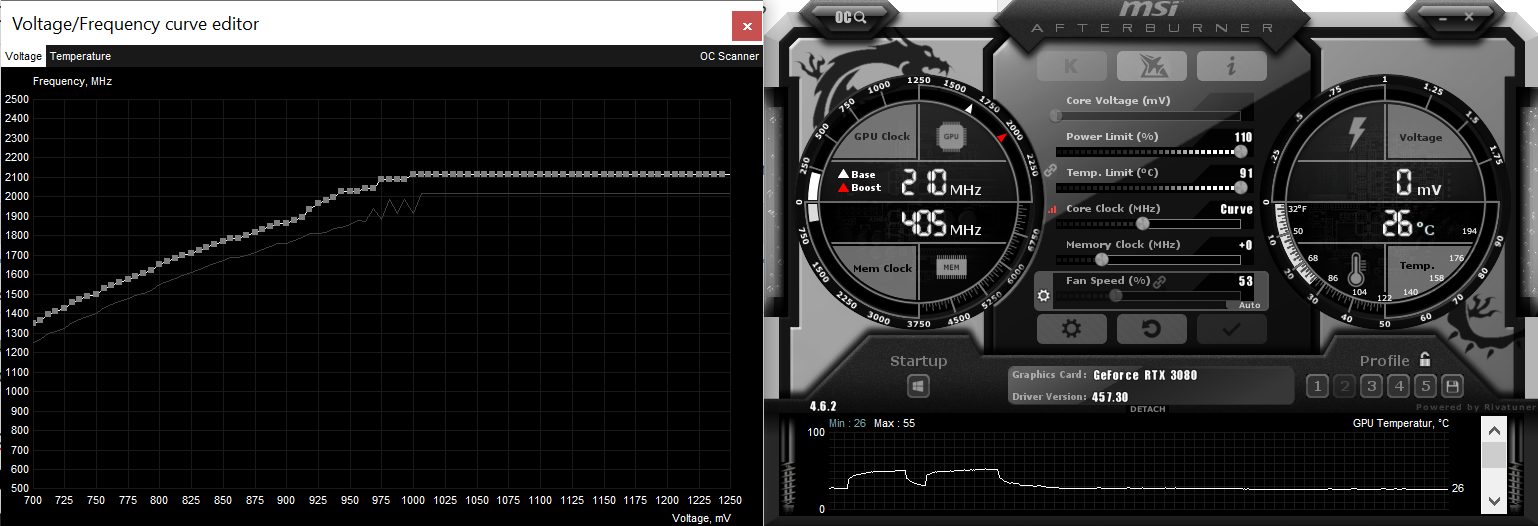Close the Voltage/Frequency curve editor window
Screen dimensions: 1538x526
(746, 25)
